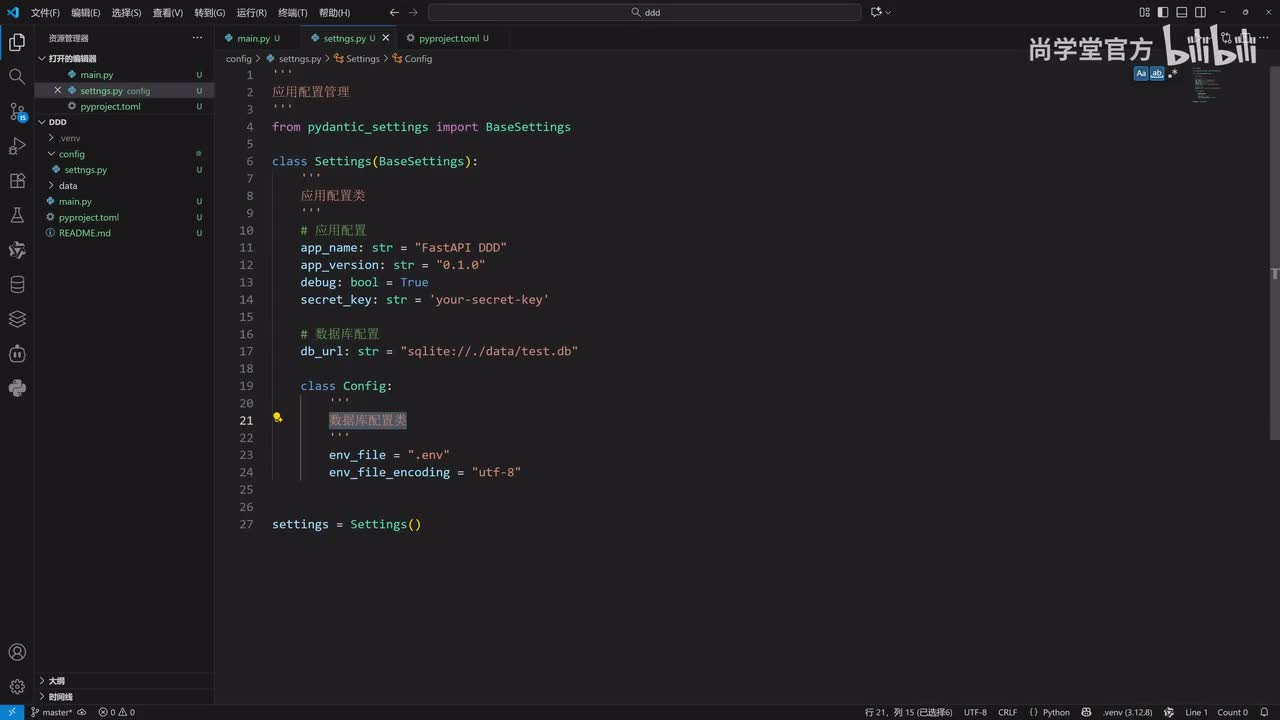This screenshot has height=720, width=1280.
Task: Expand the .venv folder
Action: (124, 138)
